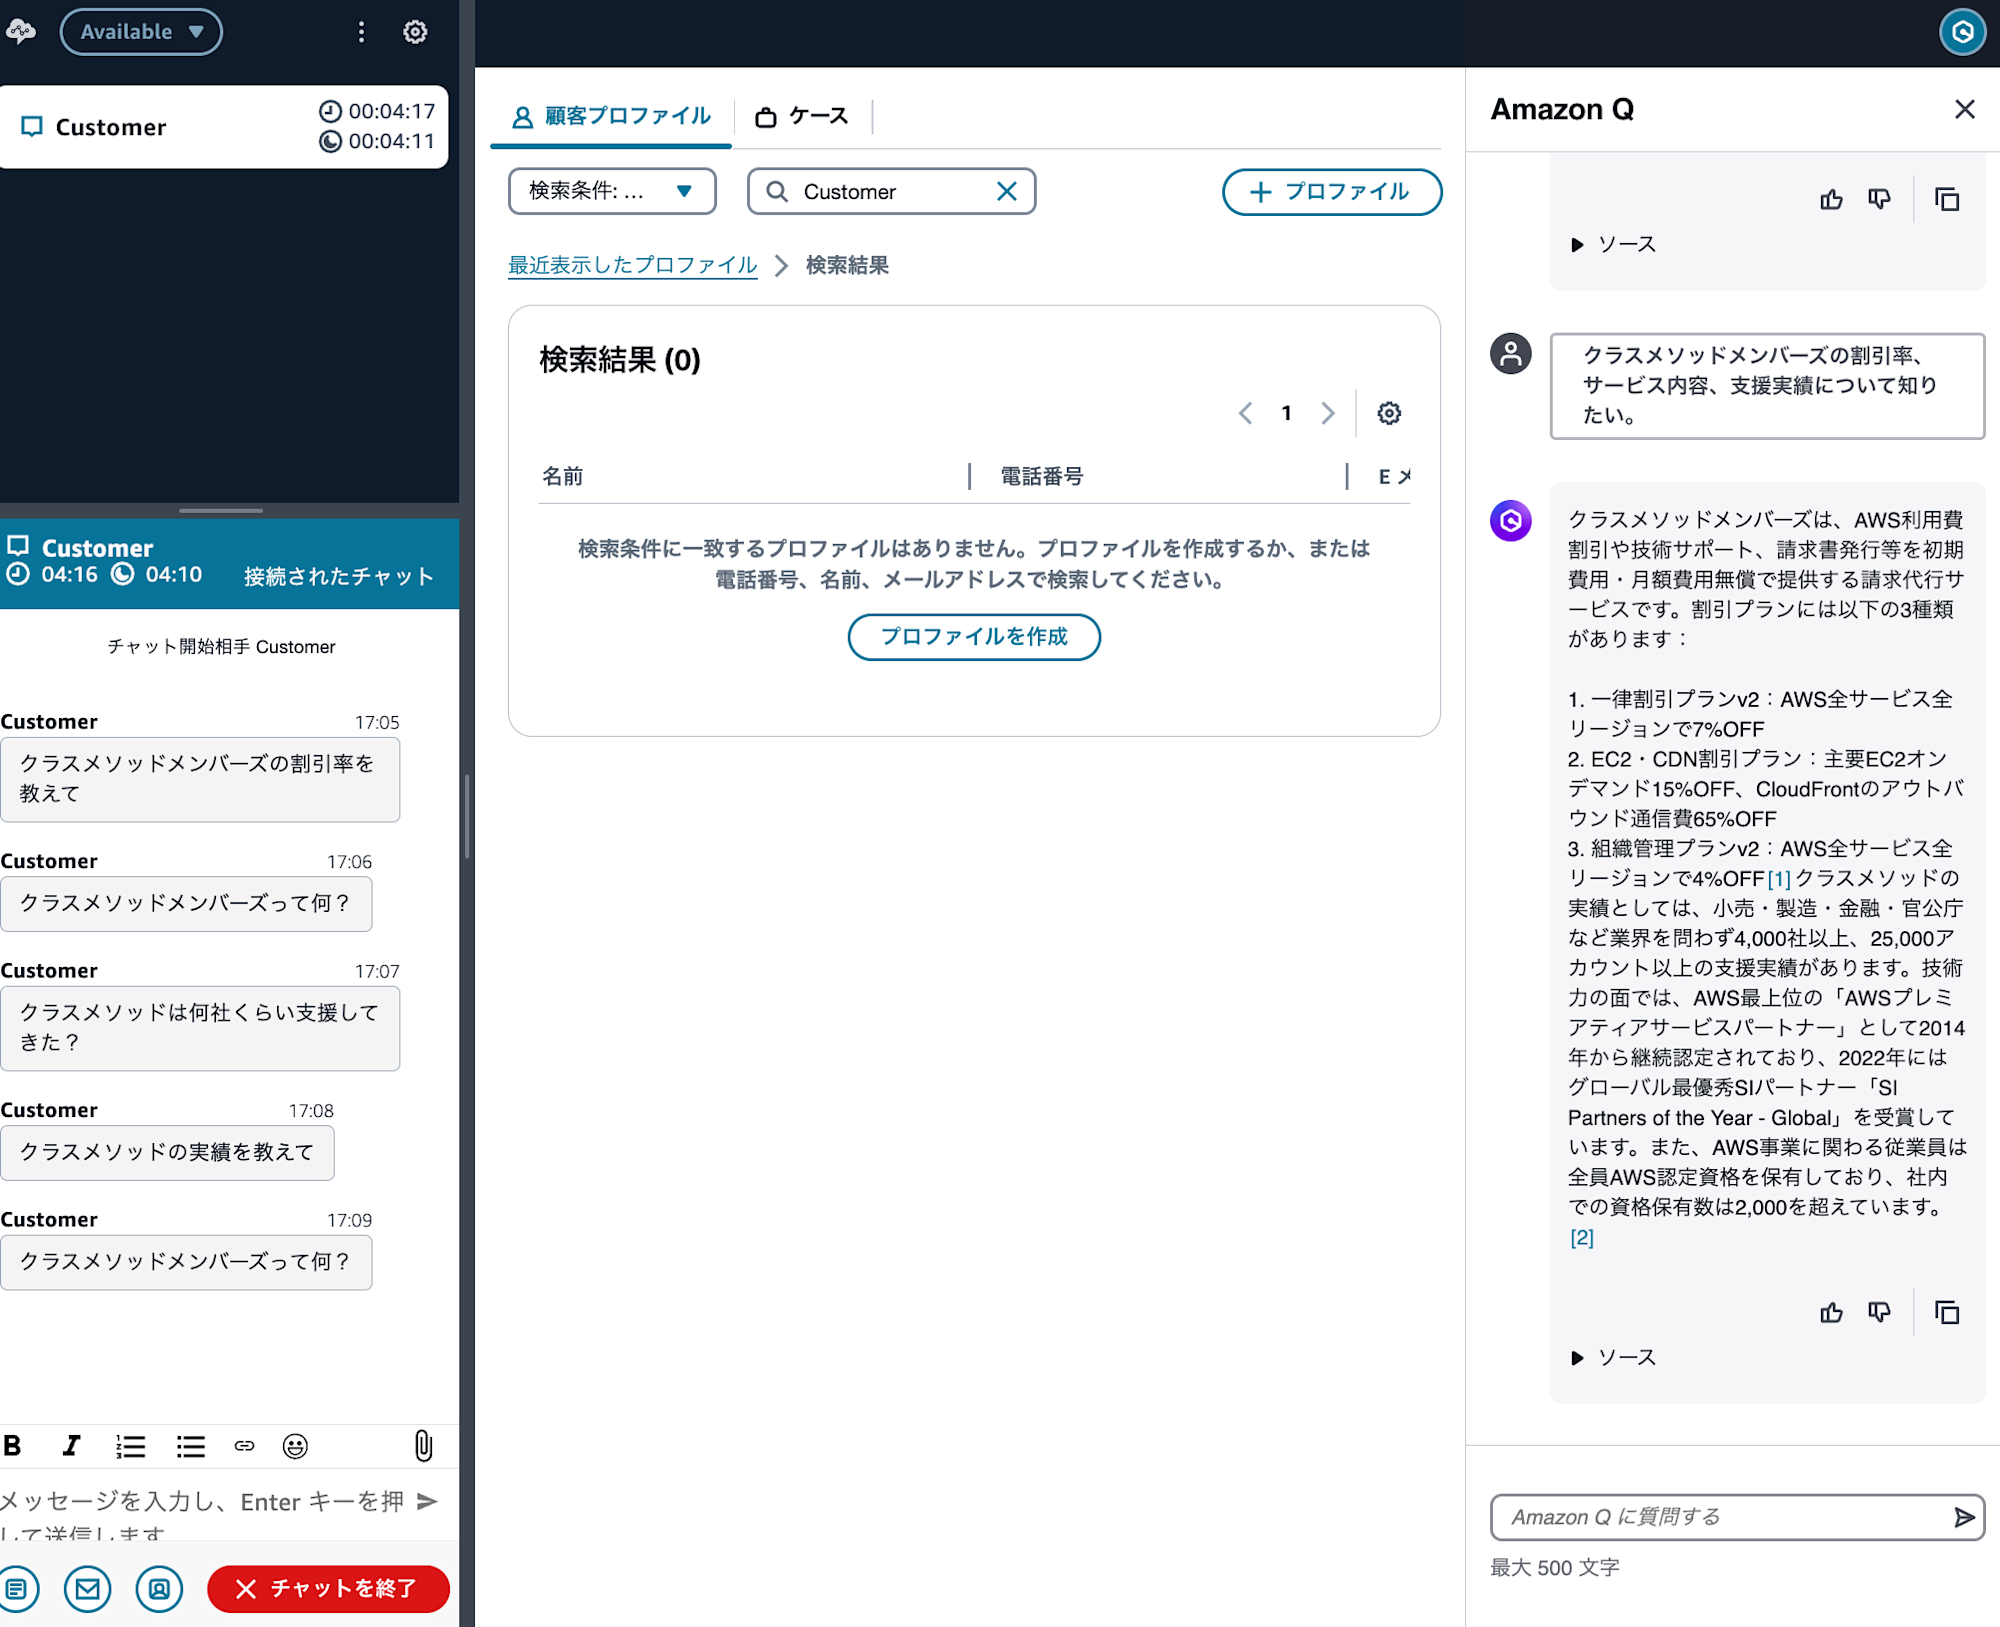This screenshot has height=1627, width=2000.
Task: Select the クラスメソッドメンバーズの割引率を教えて message
Action: (200, 779)
